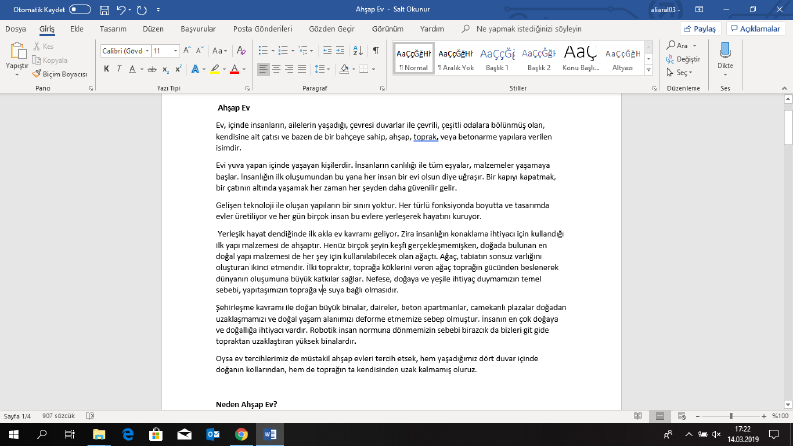Open Açıklamalar comments button

[756, 29]
